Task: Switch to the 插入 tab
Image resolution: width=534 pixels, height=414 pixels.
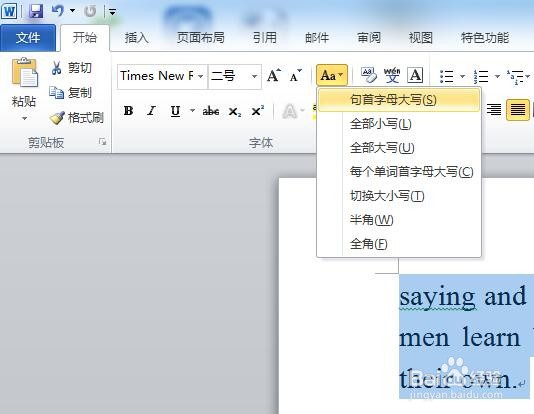Action: tap(137, 37)
